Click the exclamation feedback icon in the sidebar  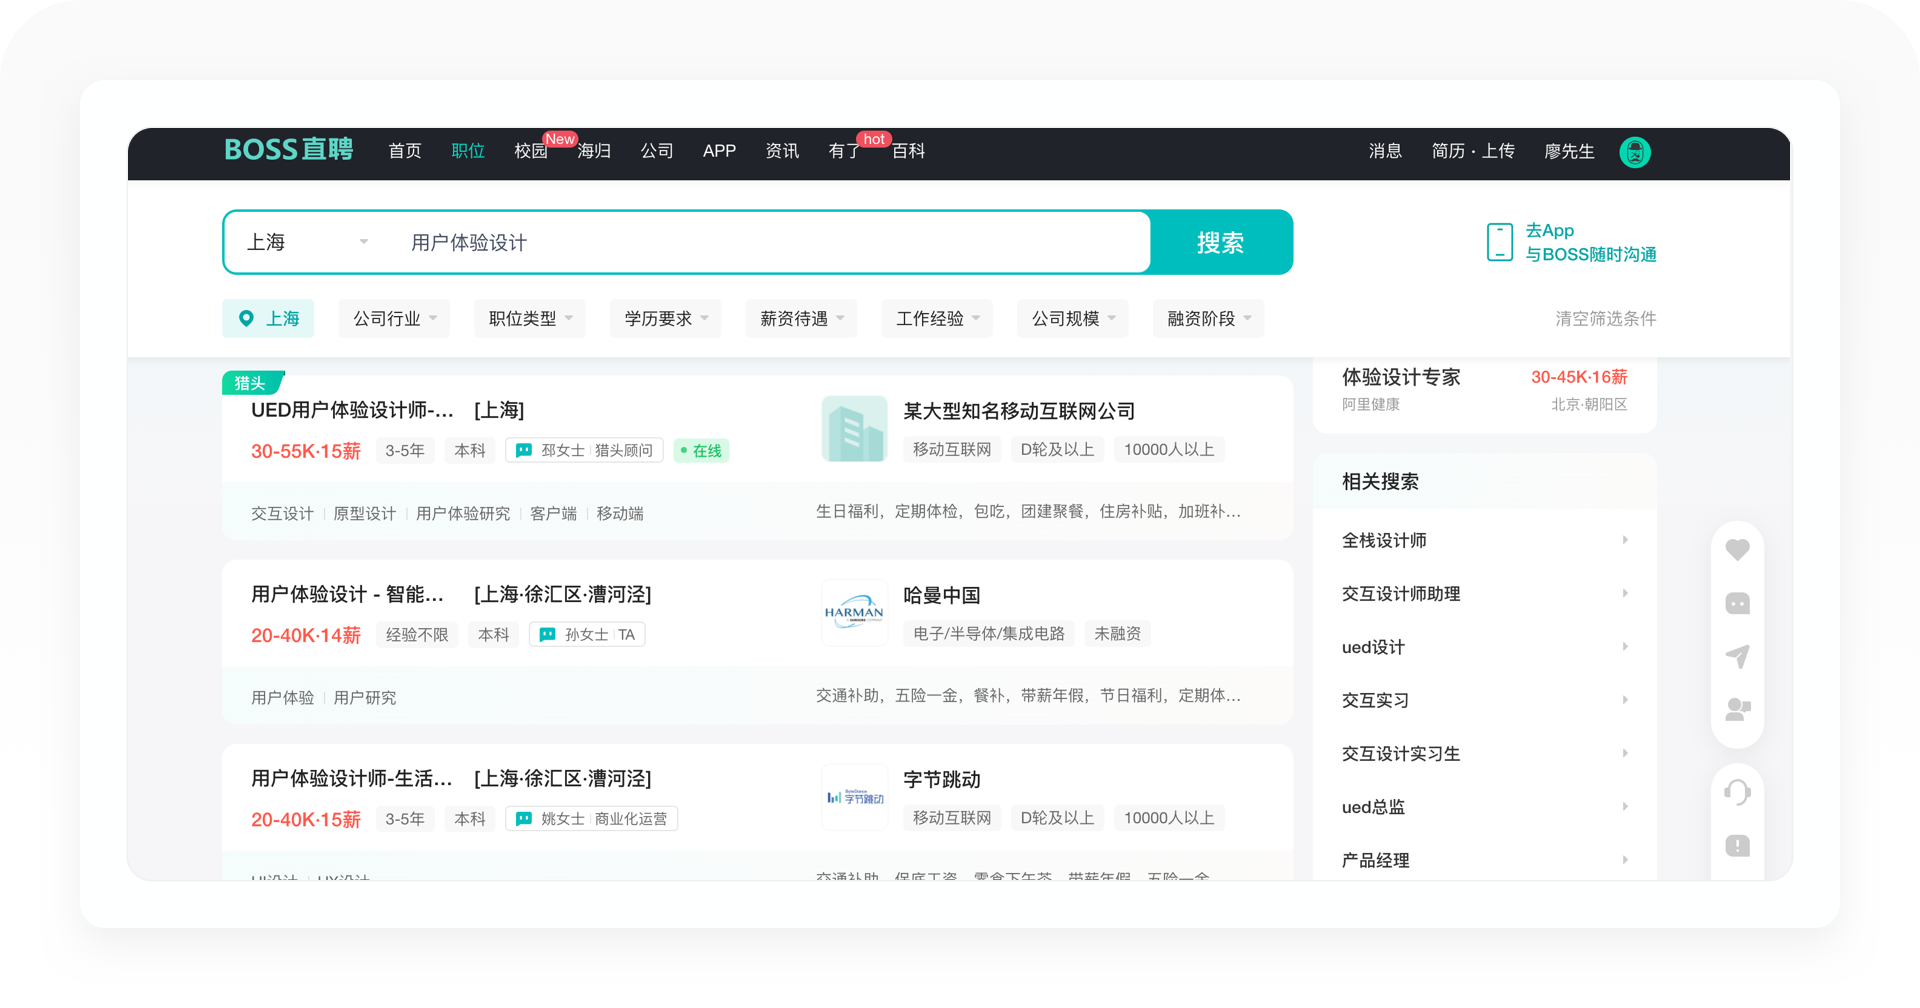tap(1738, 846)
